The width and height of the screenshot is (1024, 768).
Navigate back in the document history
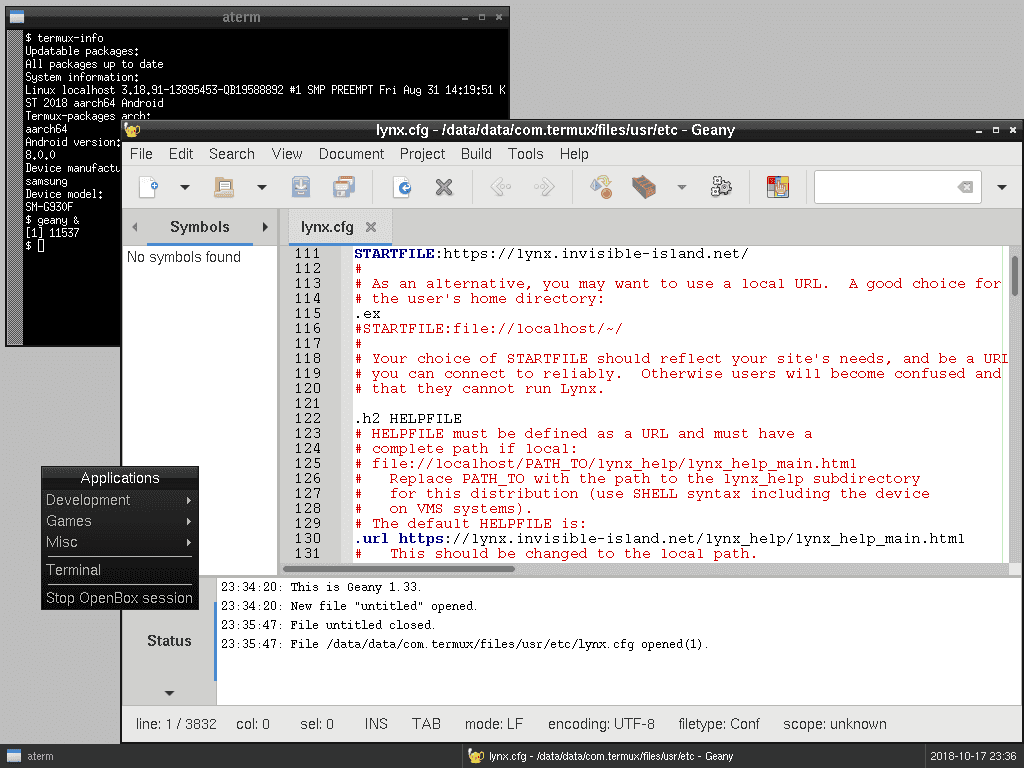[x=500, y=187]
